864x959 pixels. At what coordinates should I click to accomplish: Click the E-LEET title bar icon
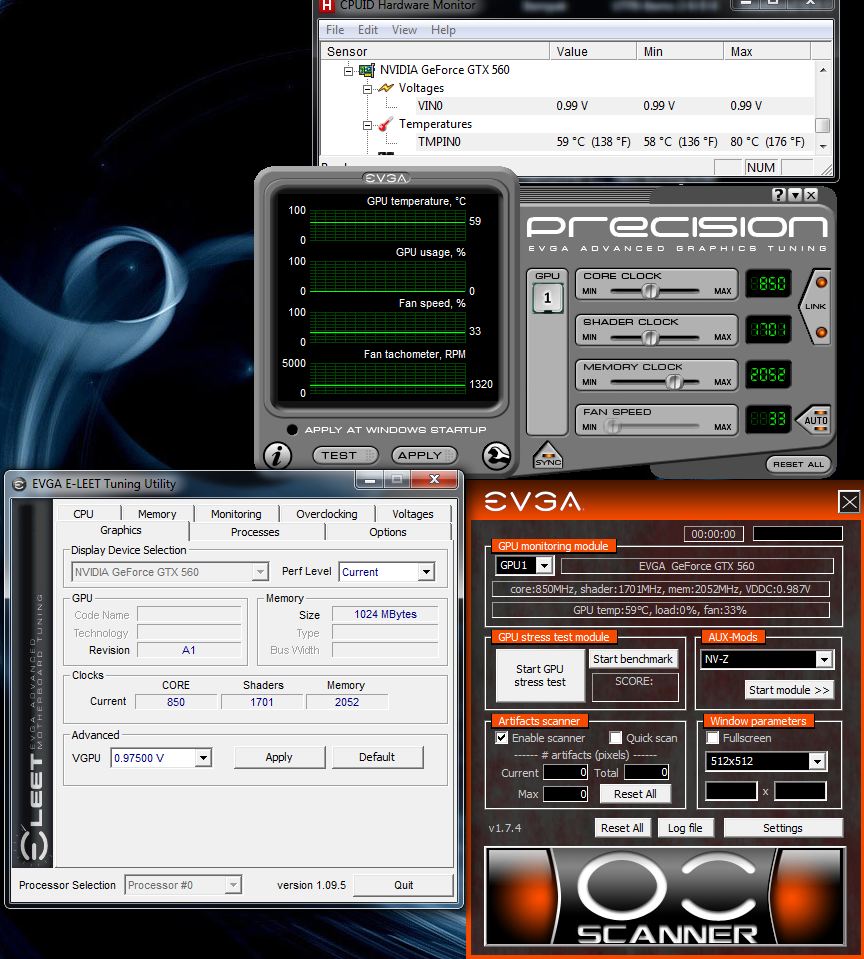point(20,484)
